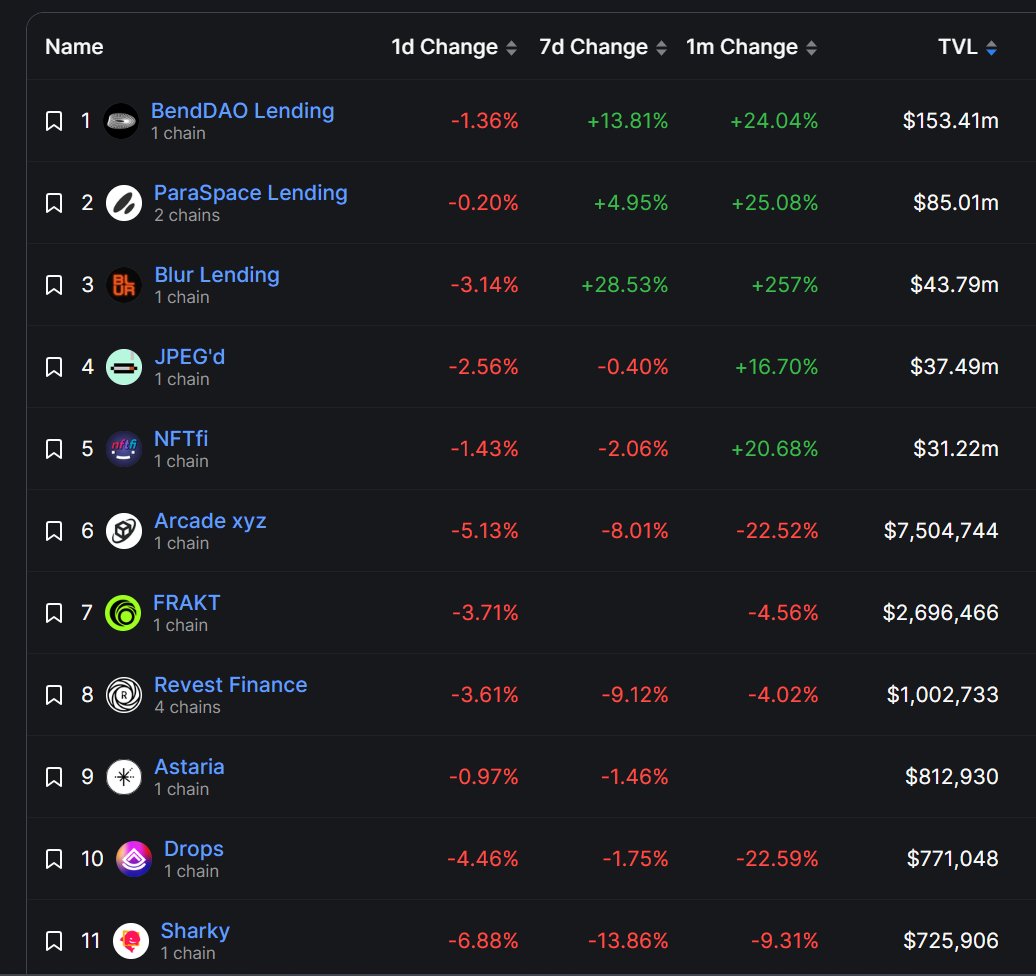
Task: Click "4 chains" under Revest Finance
Action: (188, 707)
